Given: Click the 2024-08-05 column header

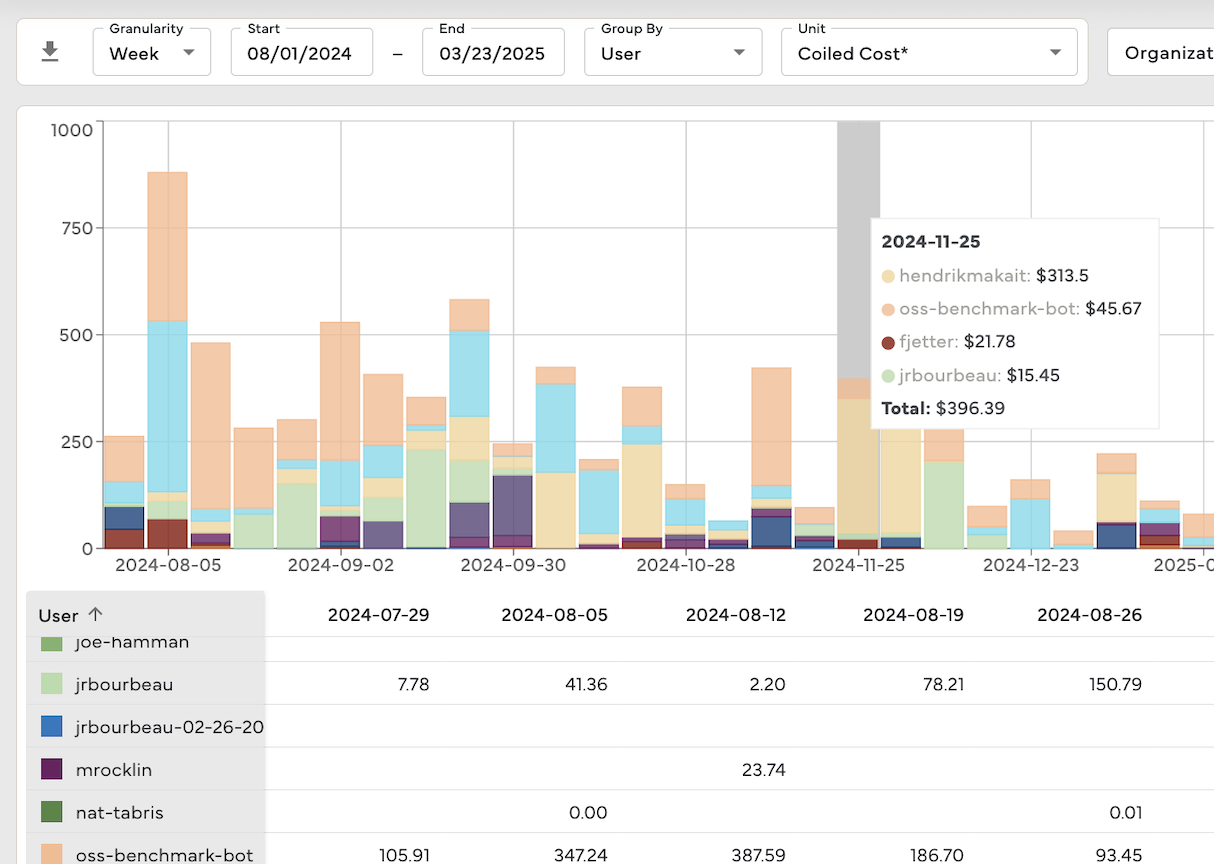Looking at the screenshot, I should coord(554,615).
